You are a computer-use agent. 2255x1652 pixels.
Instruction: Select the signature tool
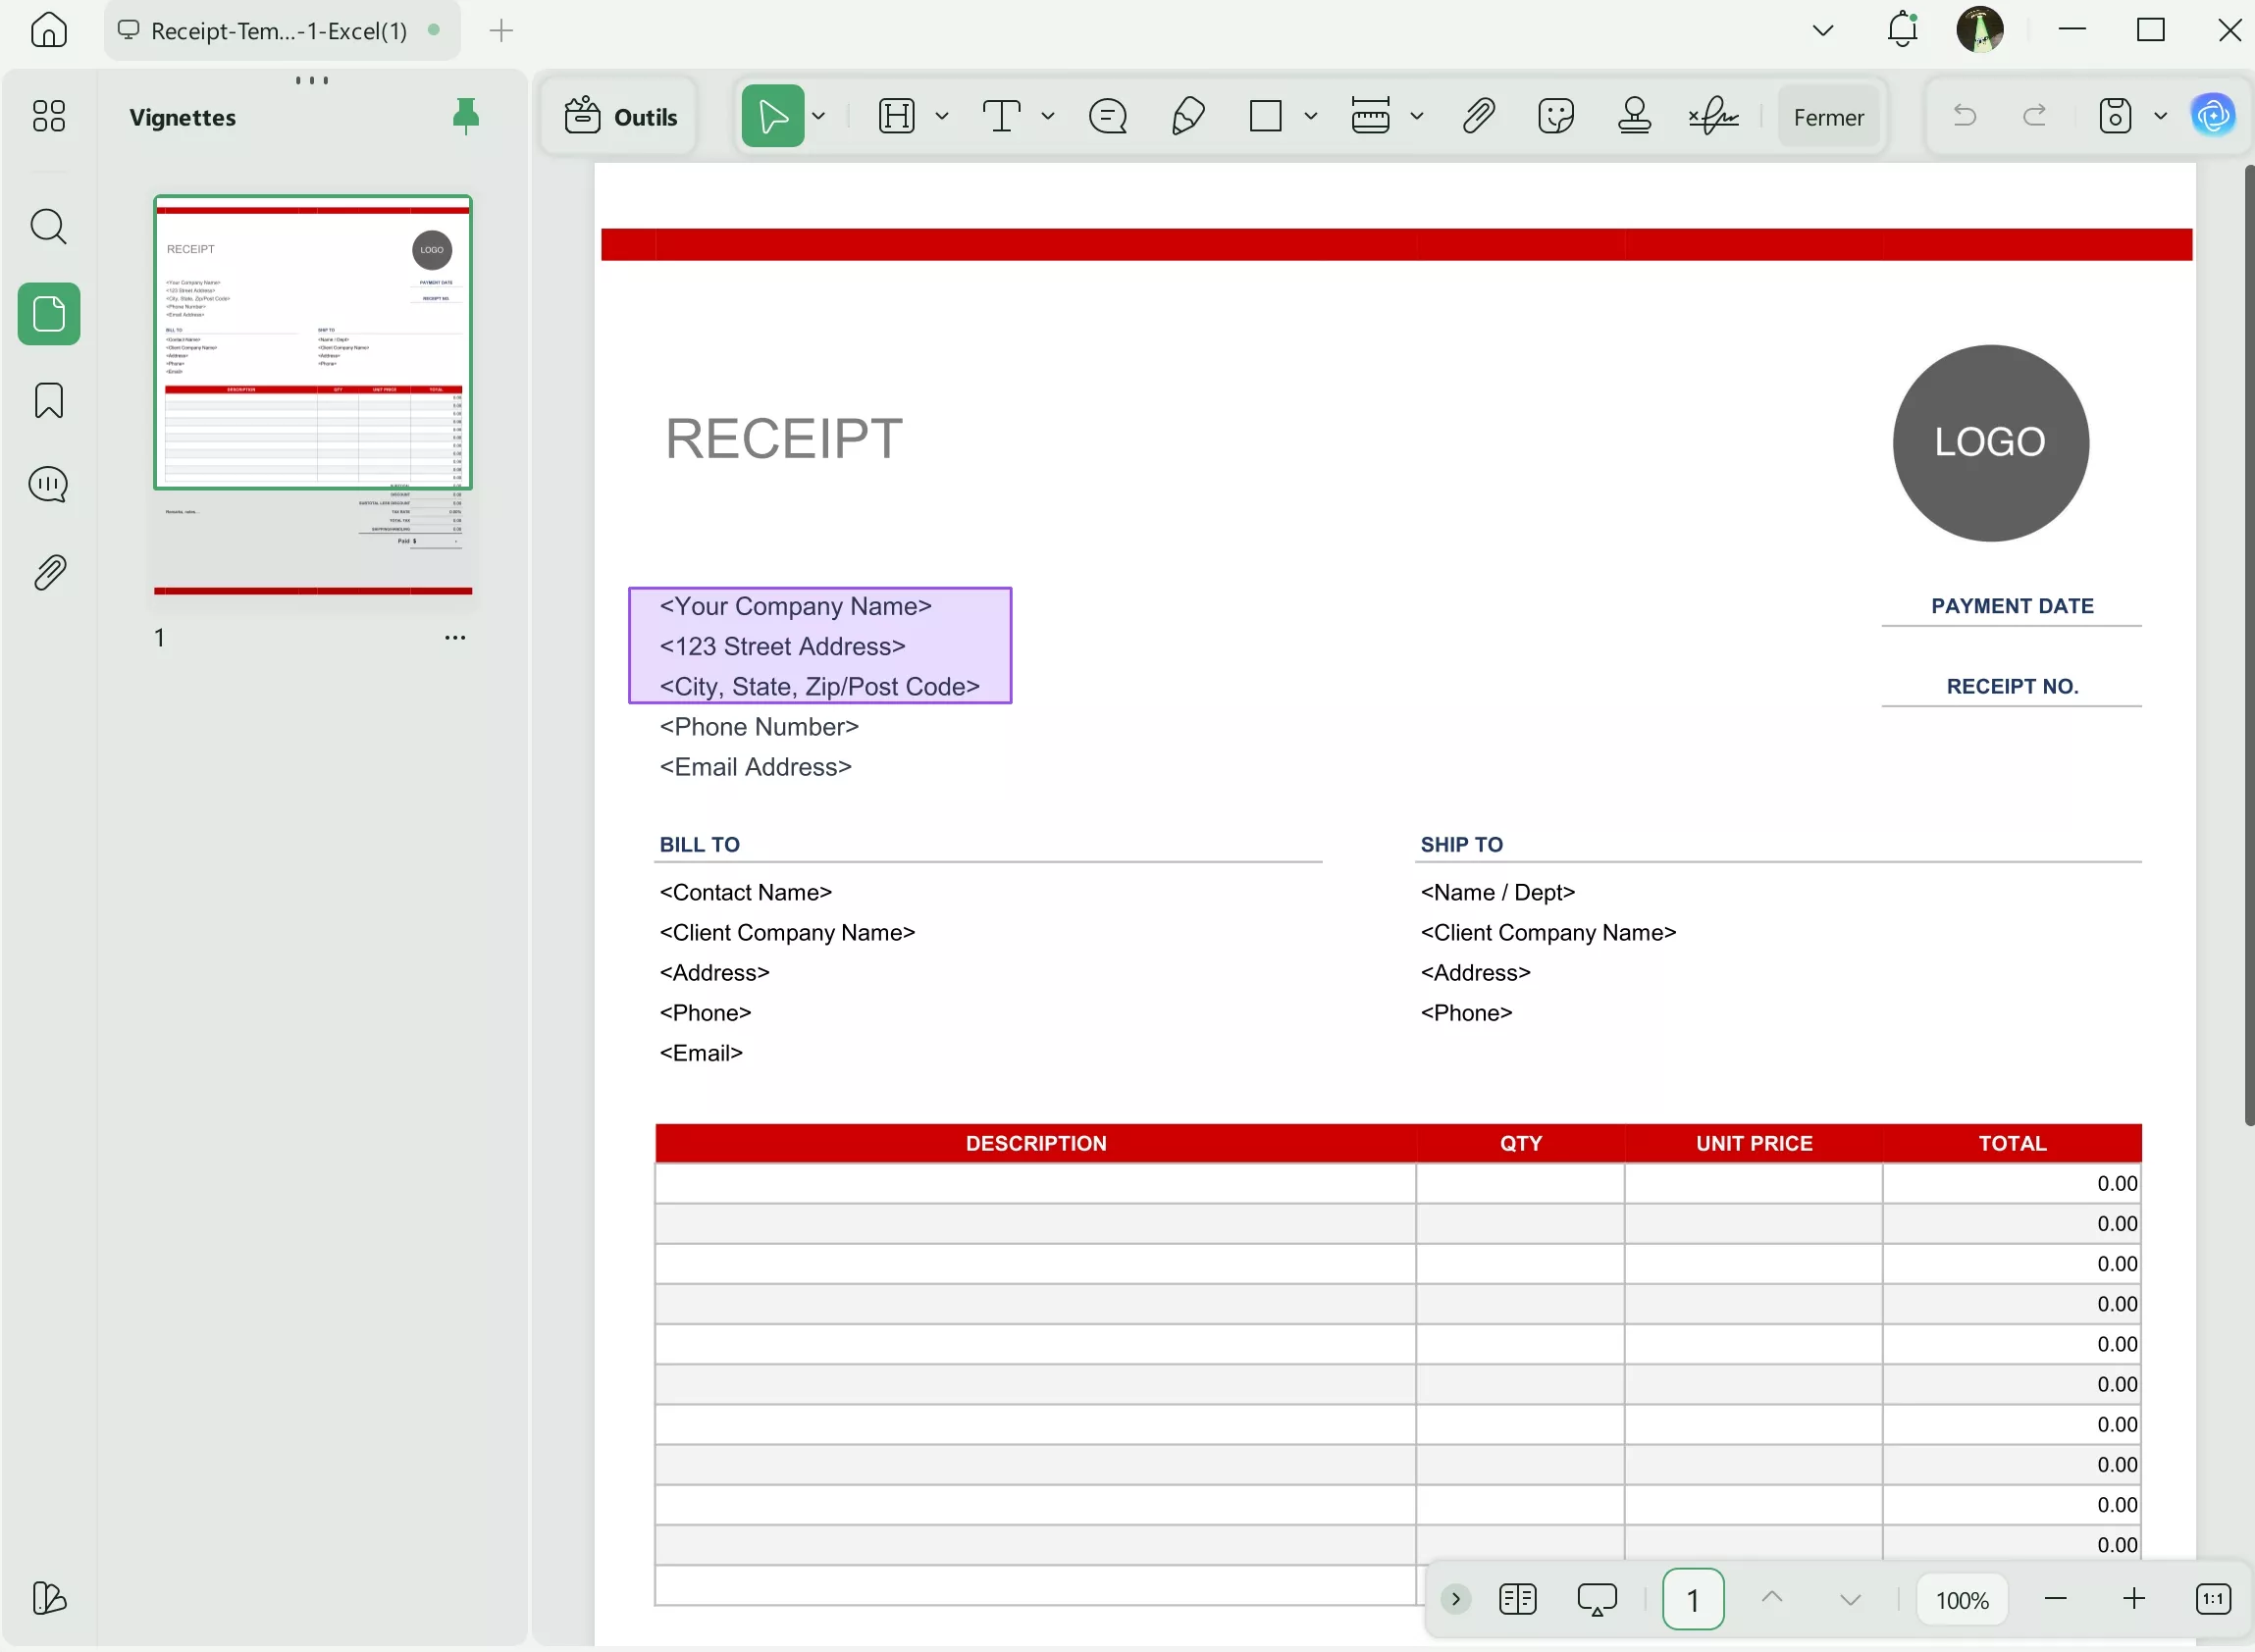(x=1713, y=116)
